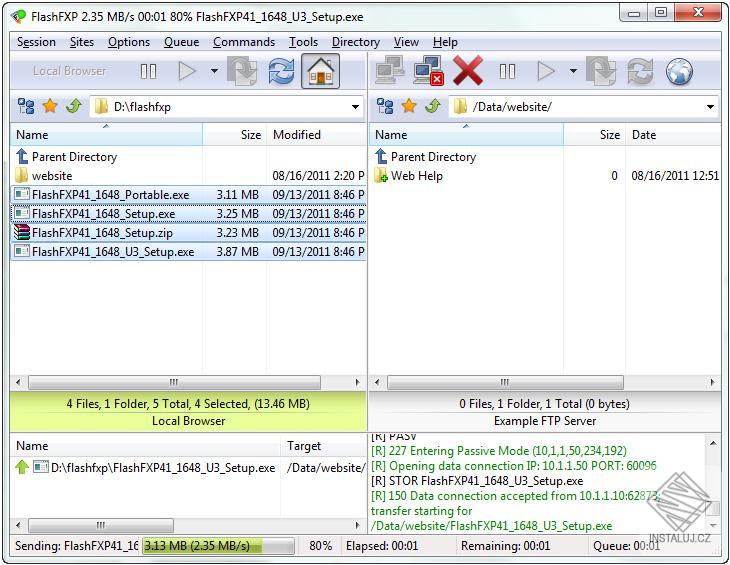This screenshot has width=730, height=565.
Task: Open the Commands menu
Action: [x=244, y=42]
